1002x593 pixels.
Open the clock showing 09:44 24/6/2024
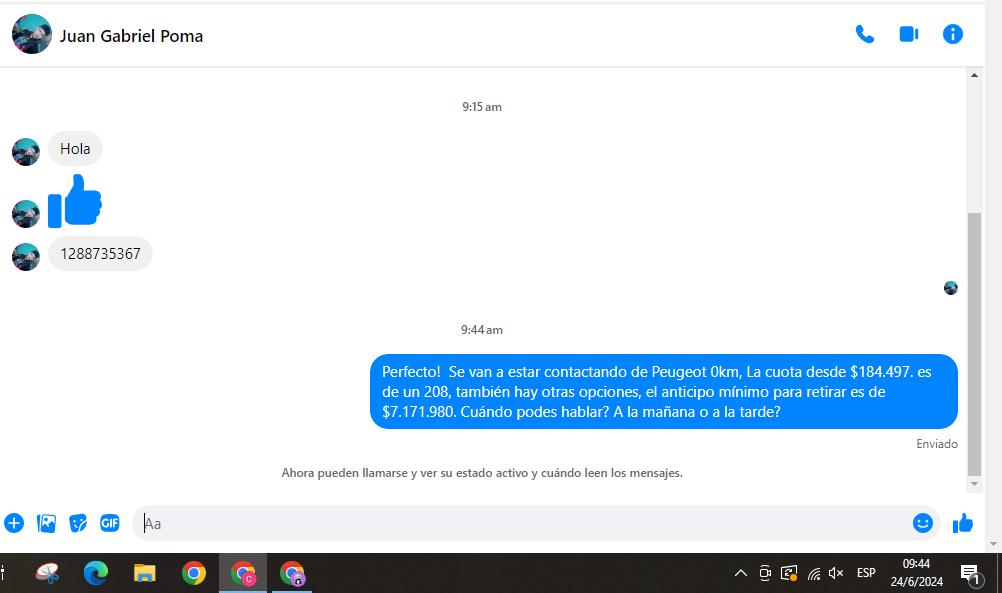click(x=916, y=573)
